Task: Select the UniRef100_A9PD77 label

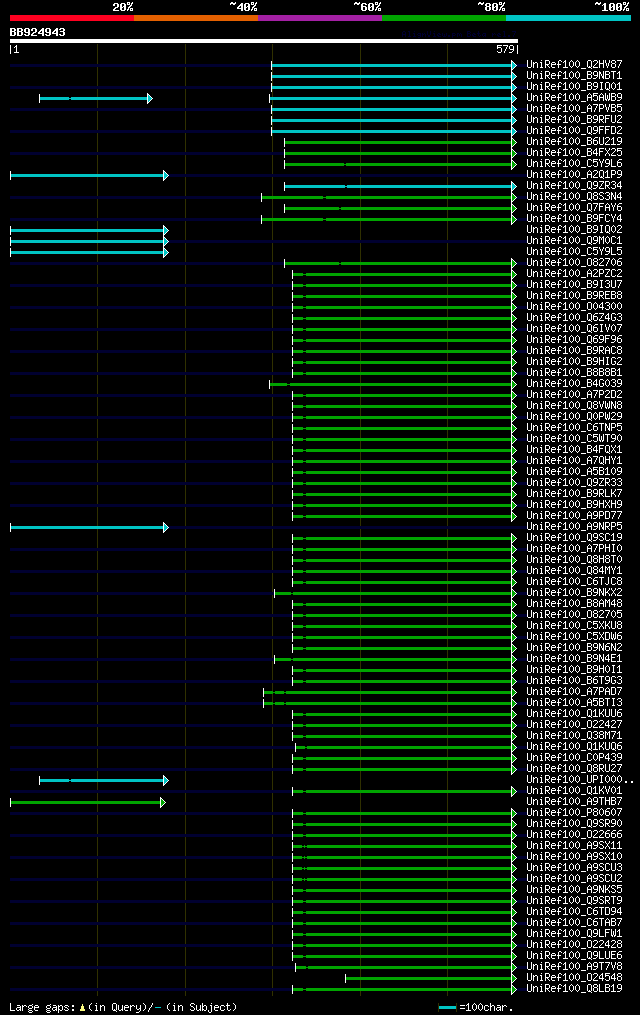Action: tap(574, 516)
